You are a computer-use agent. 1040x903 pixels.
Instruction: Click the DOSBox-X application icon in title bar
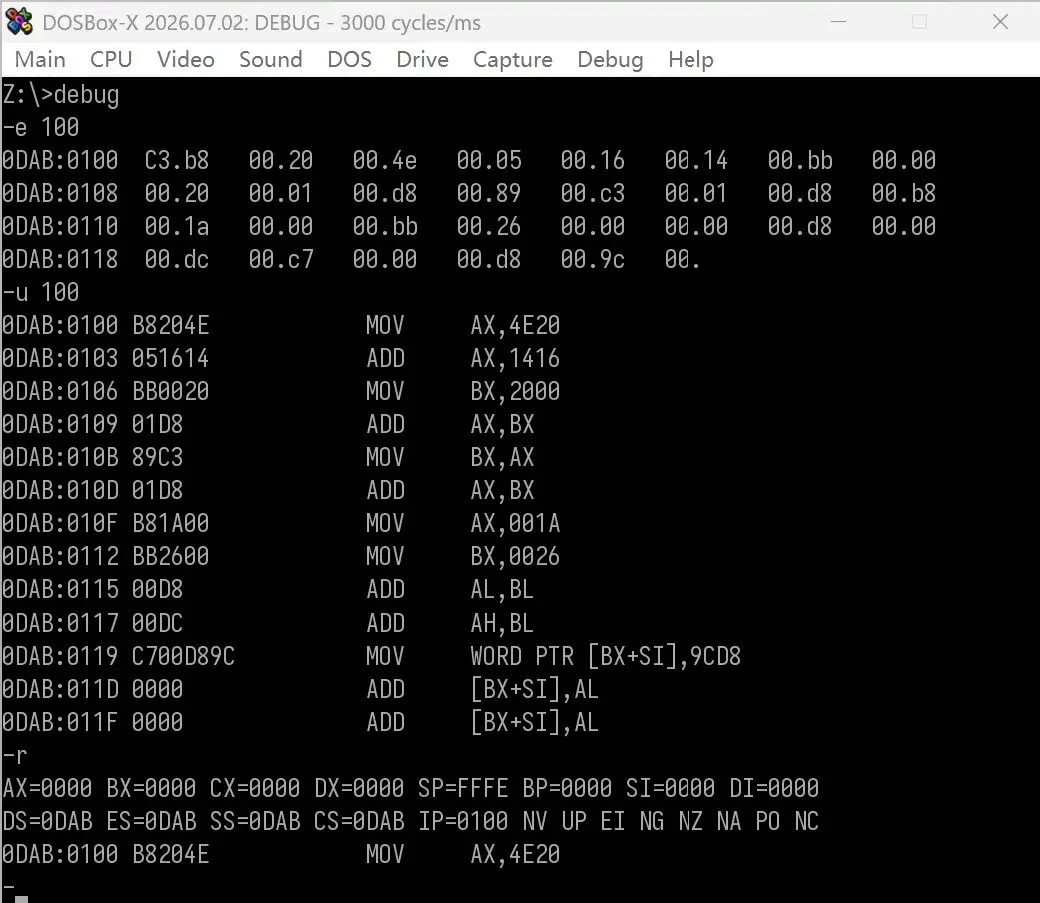[x=19, y=22]
